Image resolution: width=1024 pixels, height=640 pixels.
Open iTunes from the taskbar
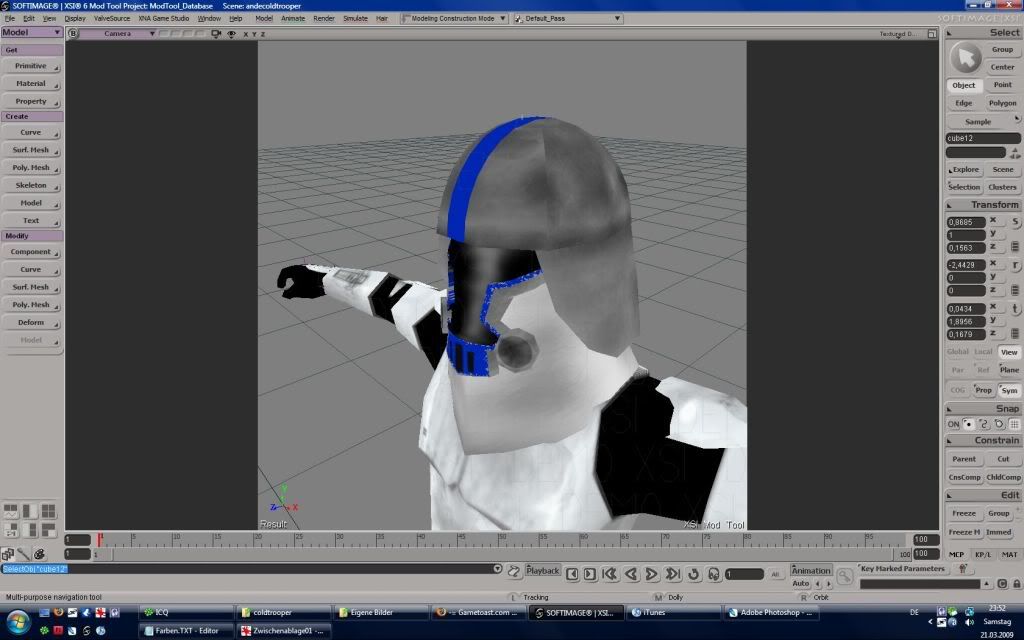673,613
